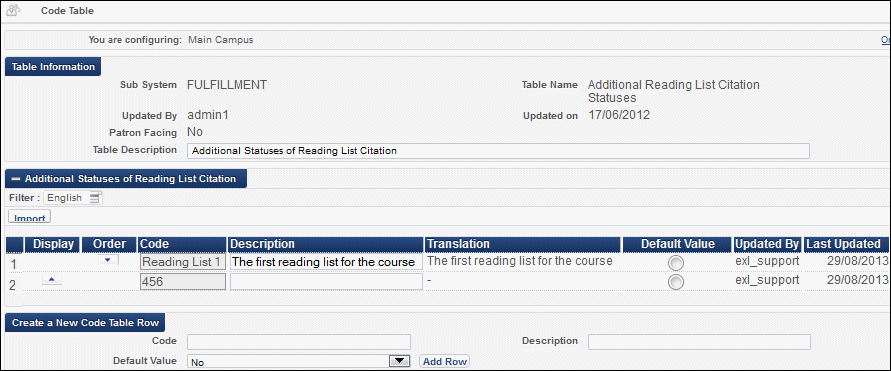This screenshot has width=891, height=371.
Task: Click the new row Code input field
Action: 299,341
